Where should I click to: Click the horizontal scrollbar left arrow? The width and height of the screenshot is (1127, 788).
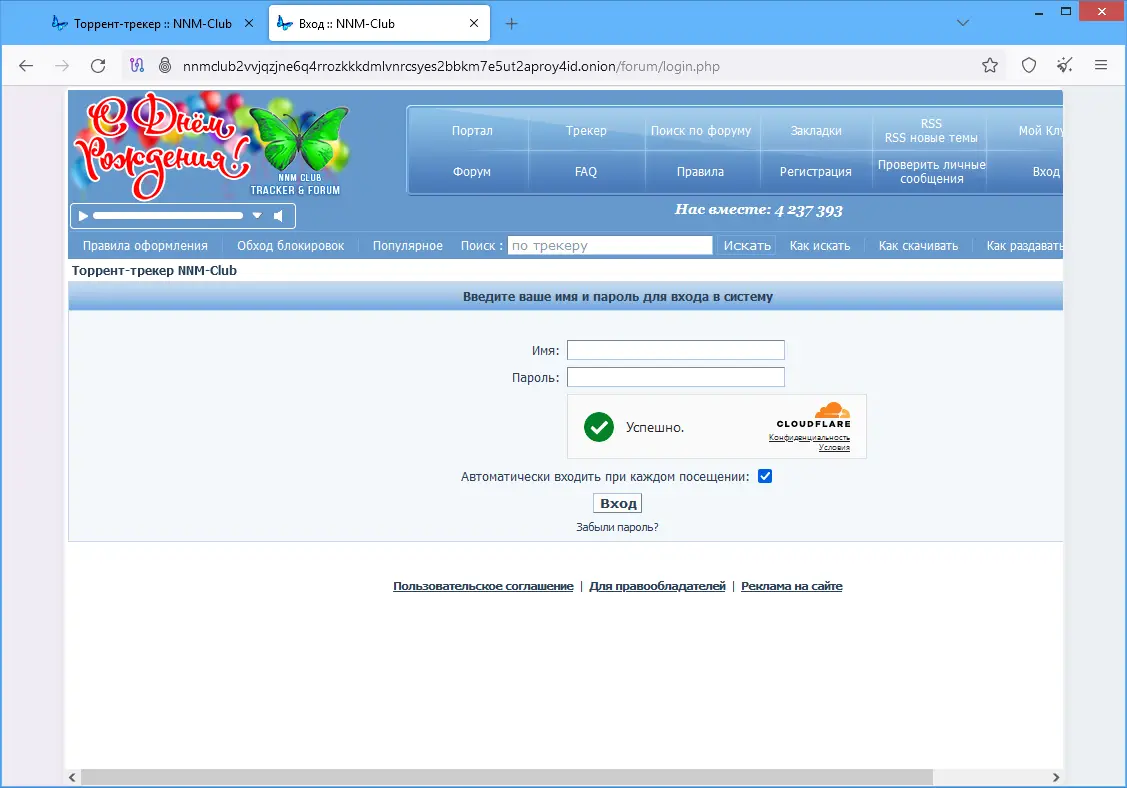pos(72,777)
